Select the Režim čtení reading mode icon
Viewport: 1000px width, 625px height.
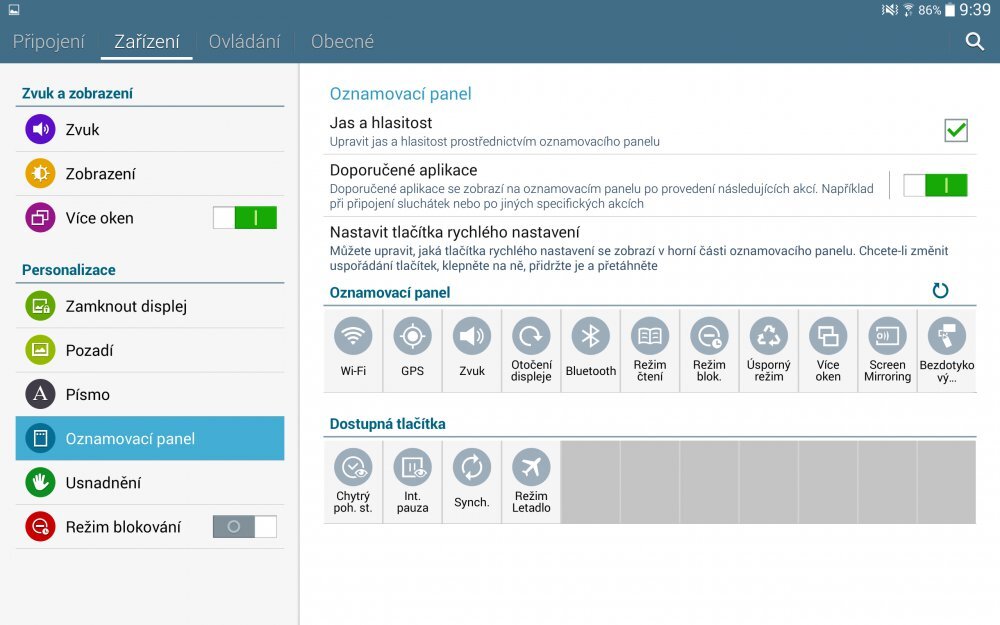[x=650, y=336]
